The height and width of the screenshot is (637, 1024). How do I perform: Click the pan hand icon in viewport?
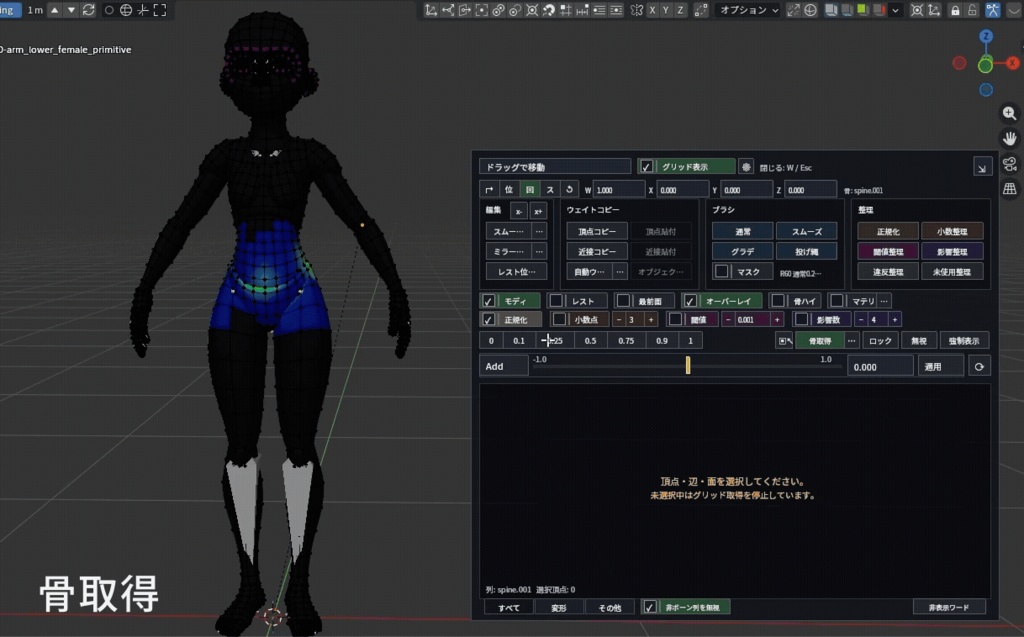[1010, 139]
